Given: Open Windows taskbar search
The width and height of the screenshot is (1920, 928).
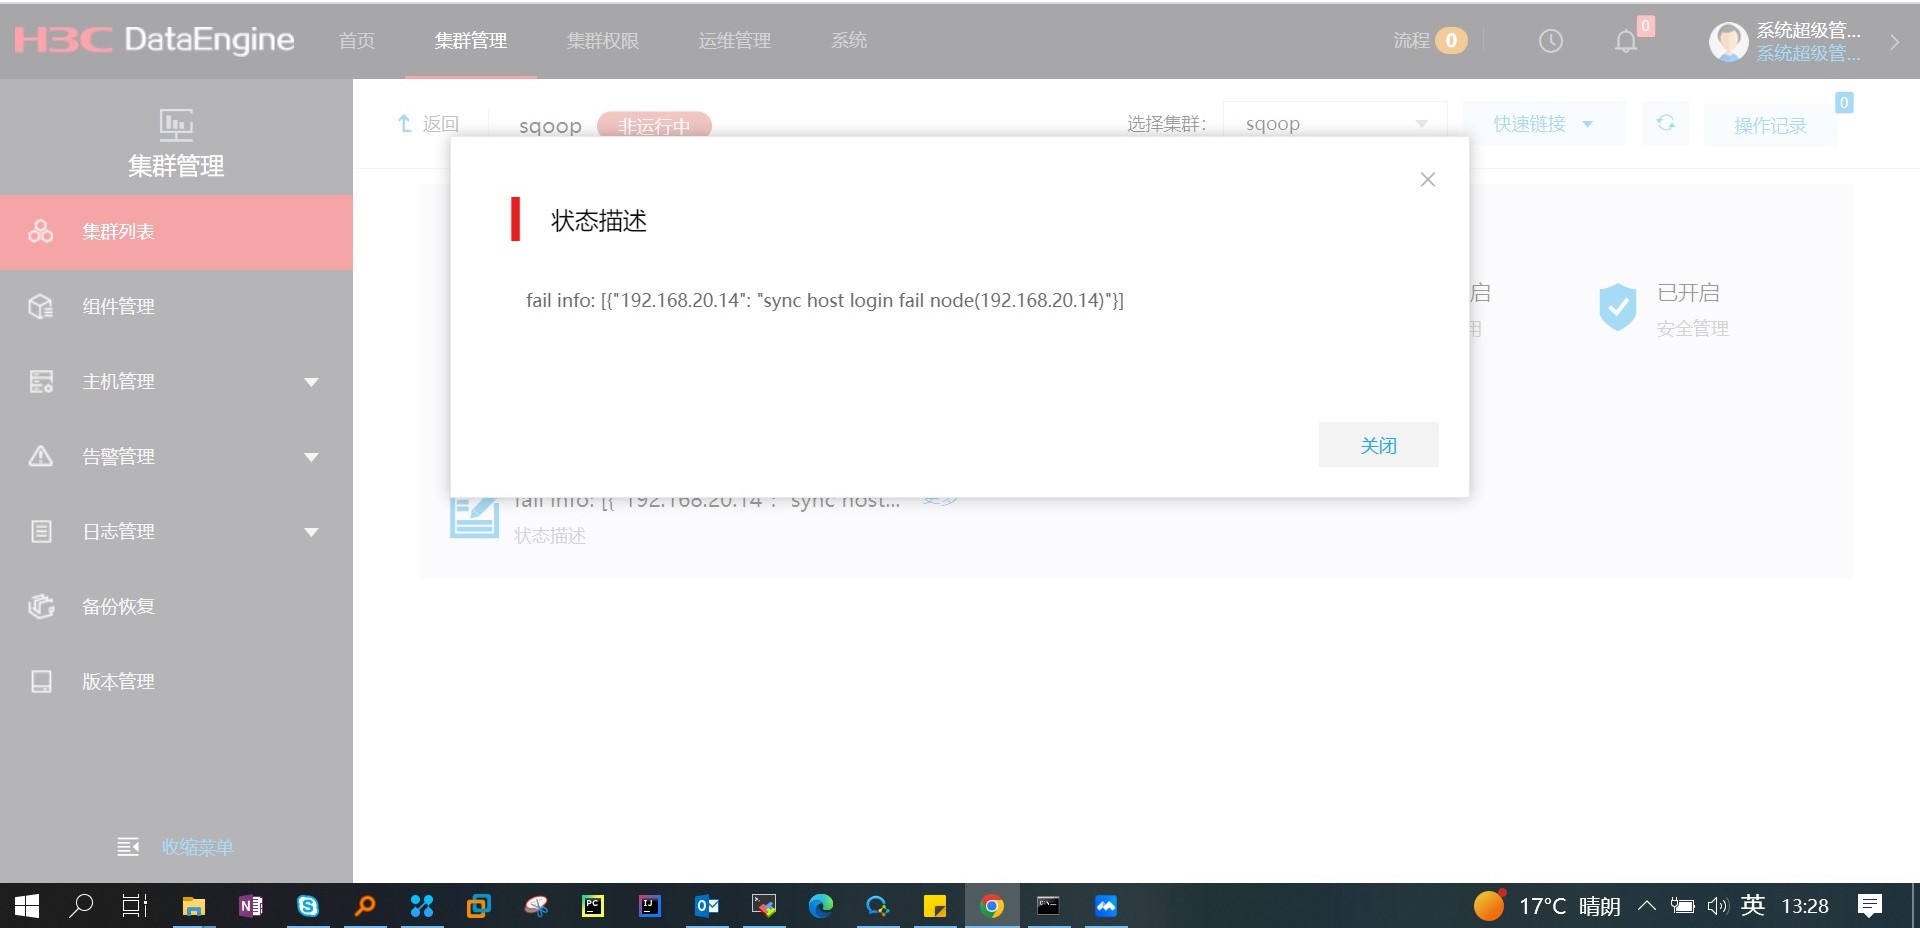Looking at the screenshot, I should (81, 906).
